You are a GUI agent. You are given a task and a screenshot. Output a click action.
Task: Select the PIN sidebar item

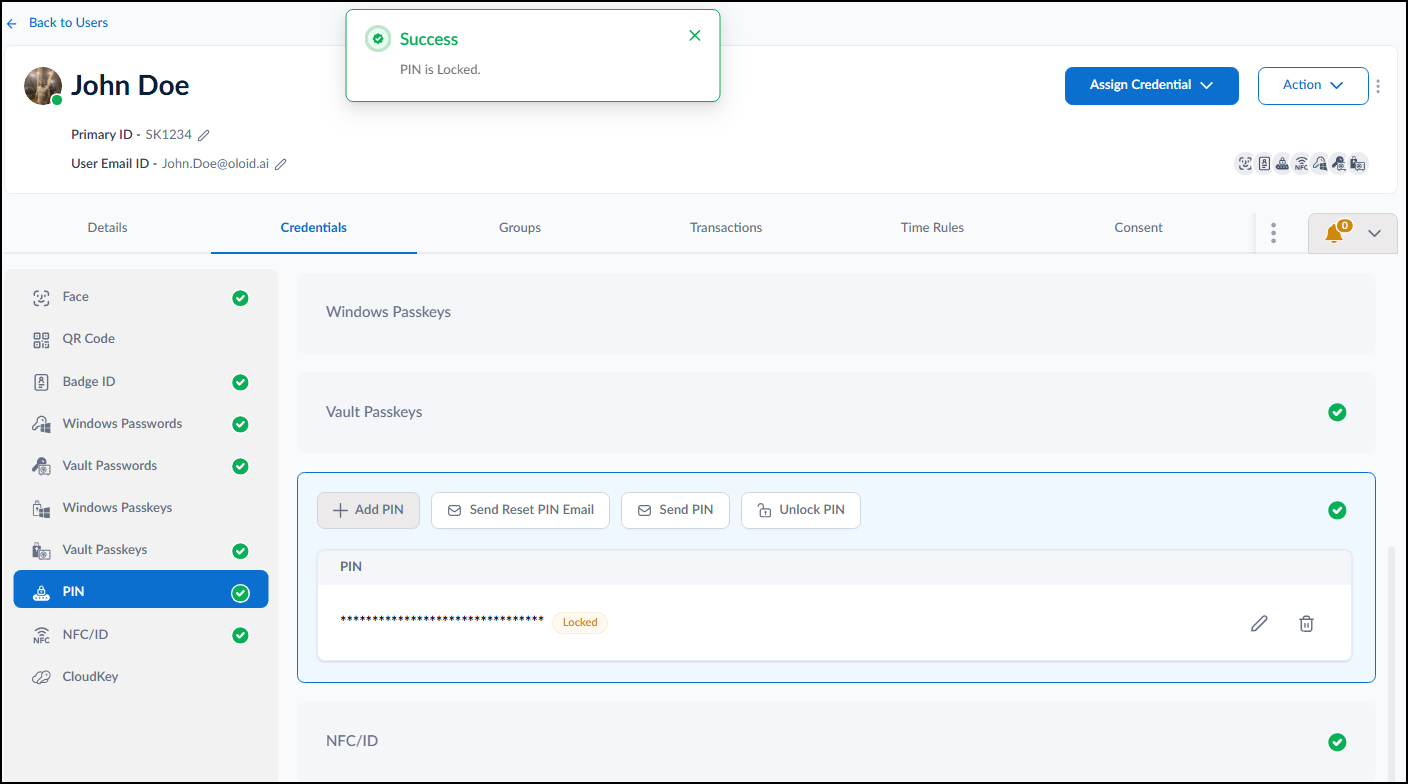click(x=141, y=590)
